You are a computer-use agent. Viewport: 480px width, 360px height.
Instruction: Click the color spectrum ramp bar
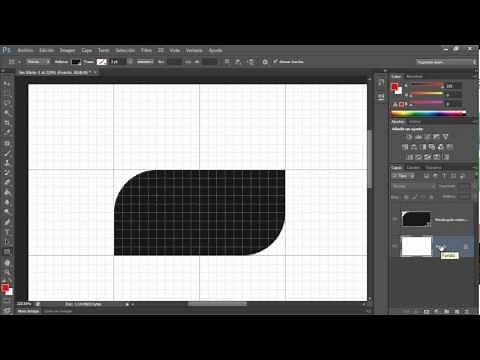(429, 113)
